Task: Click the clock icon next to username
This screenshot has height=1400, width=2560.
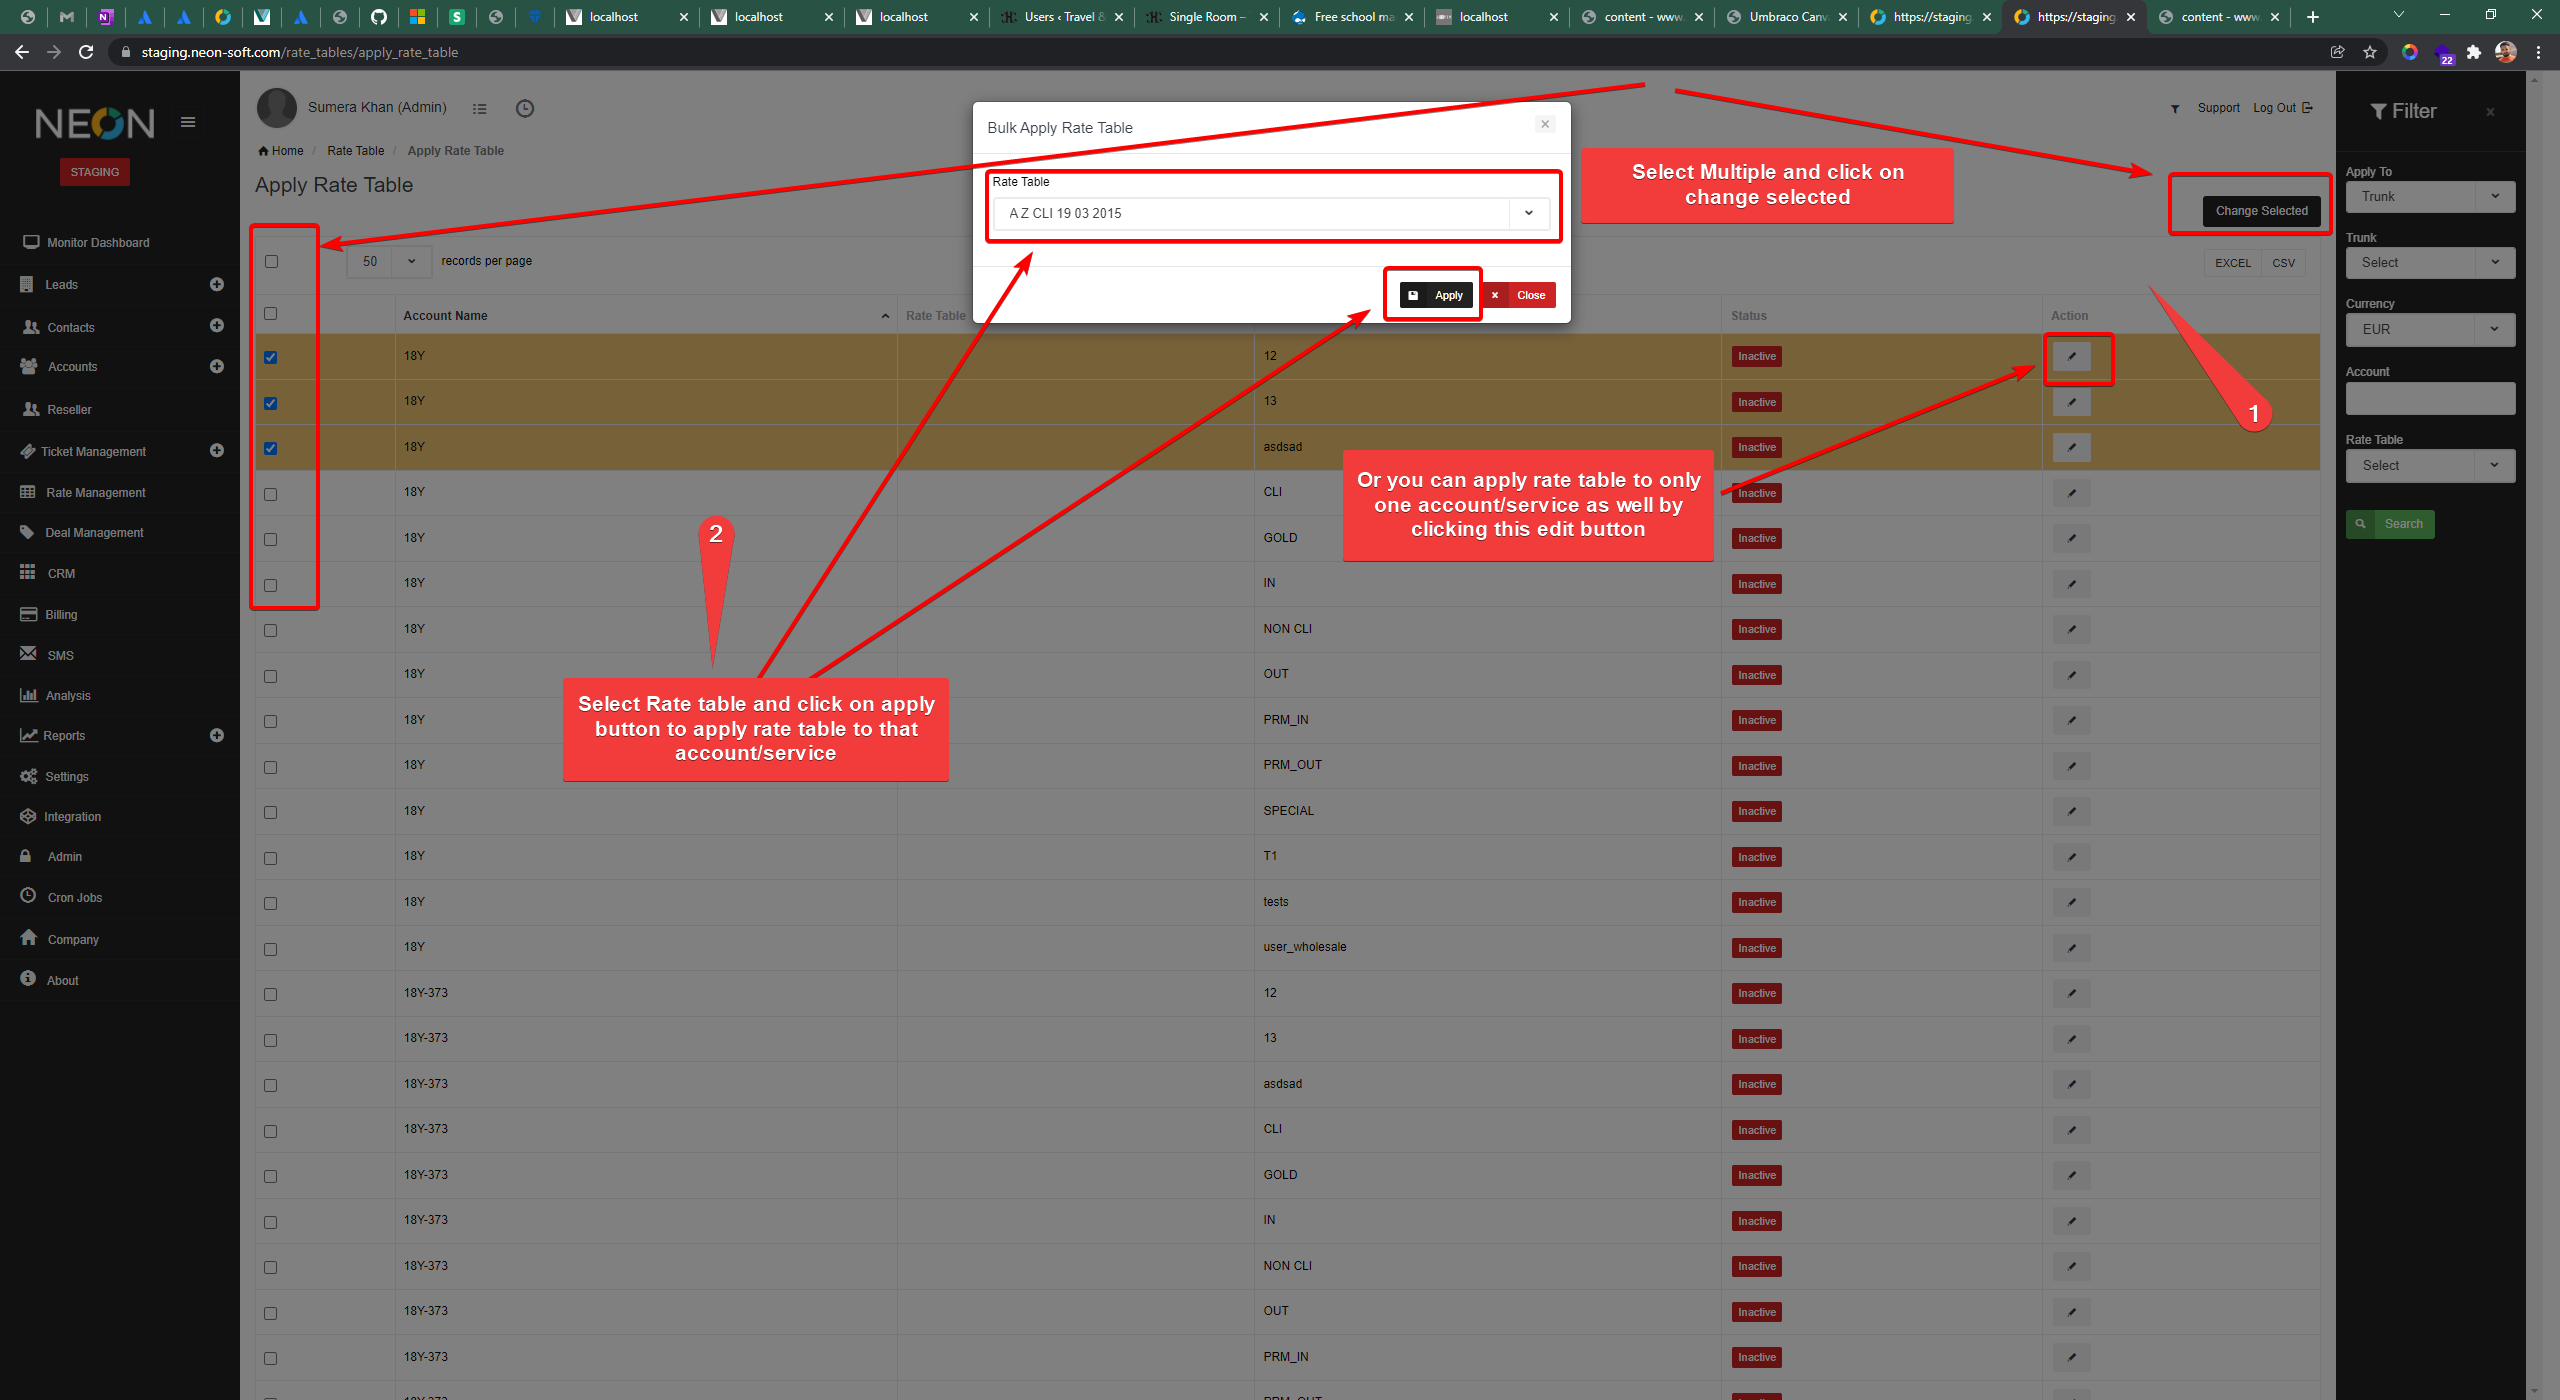Action: pos(524,108)
